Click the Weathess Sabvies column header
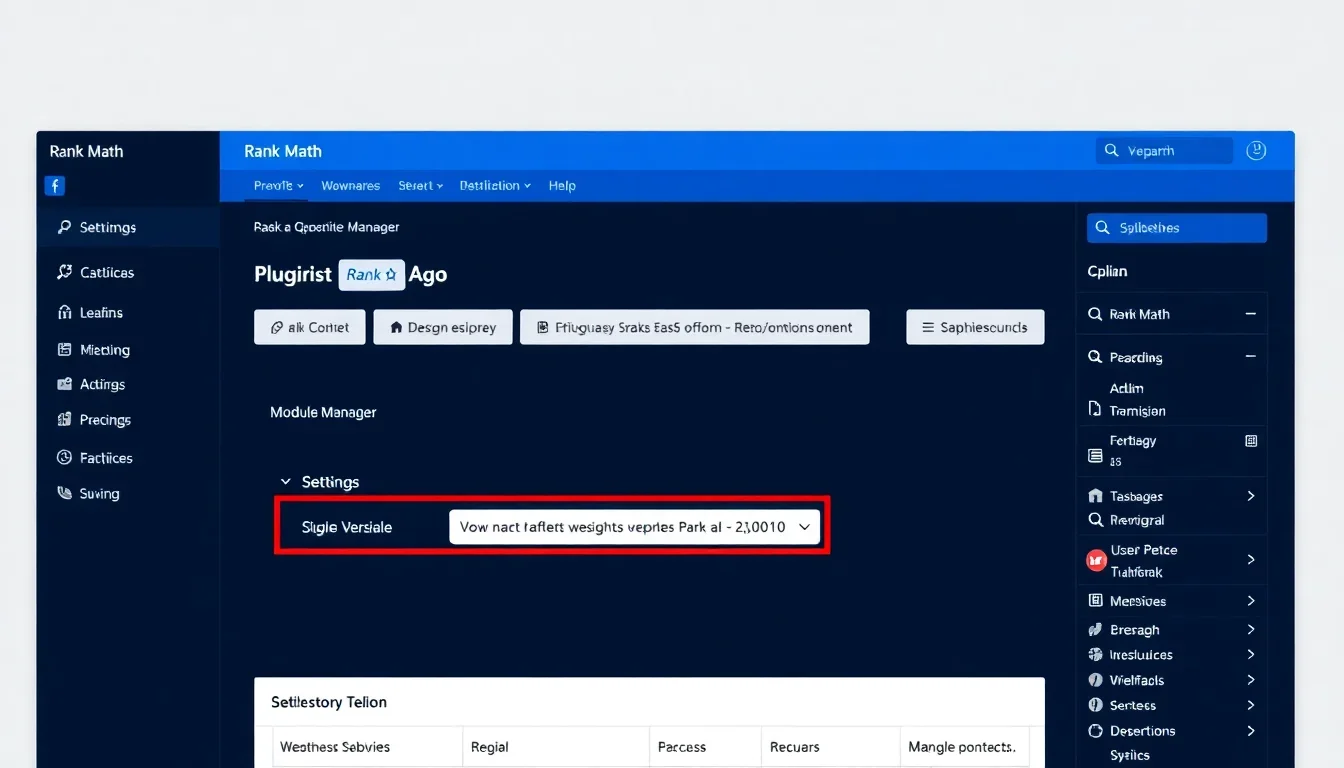 coord(335,747)
